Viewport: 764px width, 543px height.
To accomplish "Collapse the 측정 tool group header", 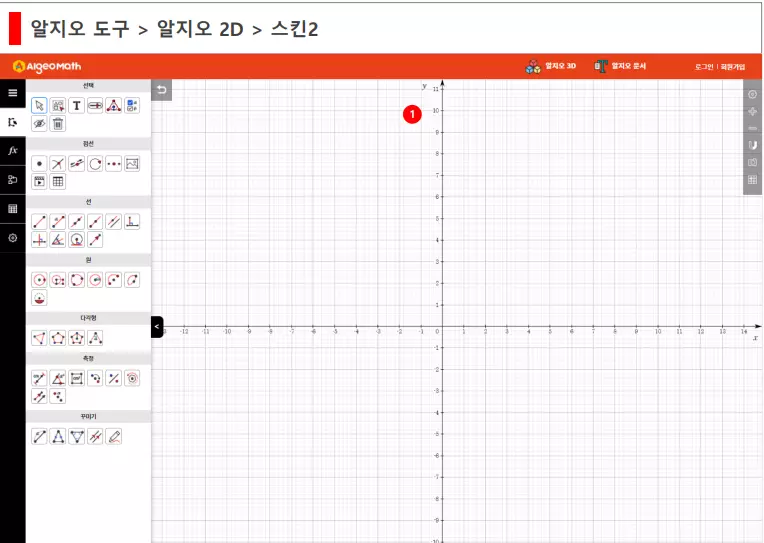I will [88, 358].
